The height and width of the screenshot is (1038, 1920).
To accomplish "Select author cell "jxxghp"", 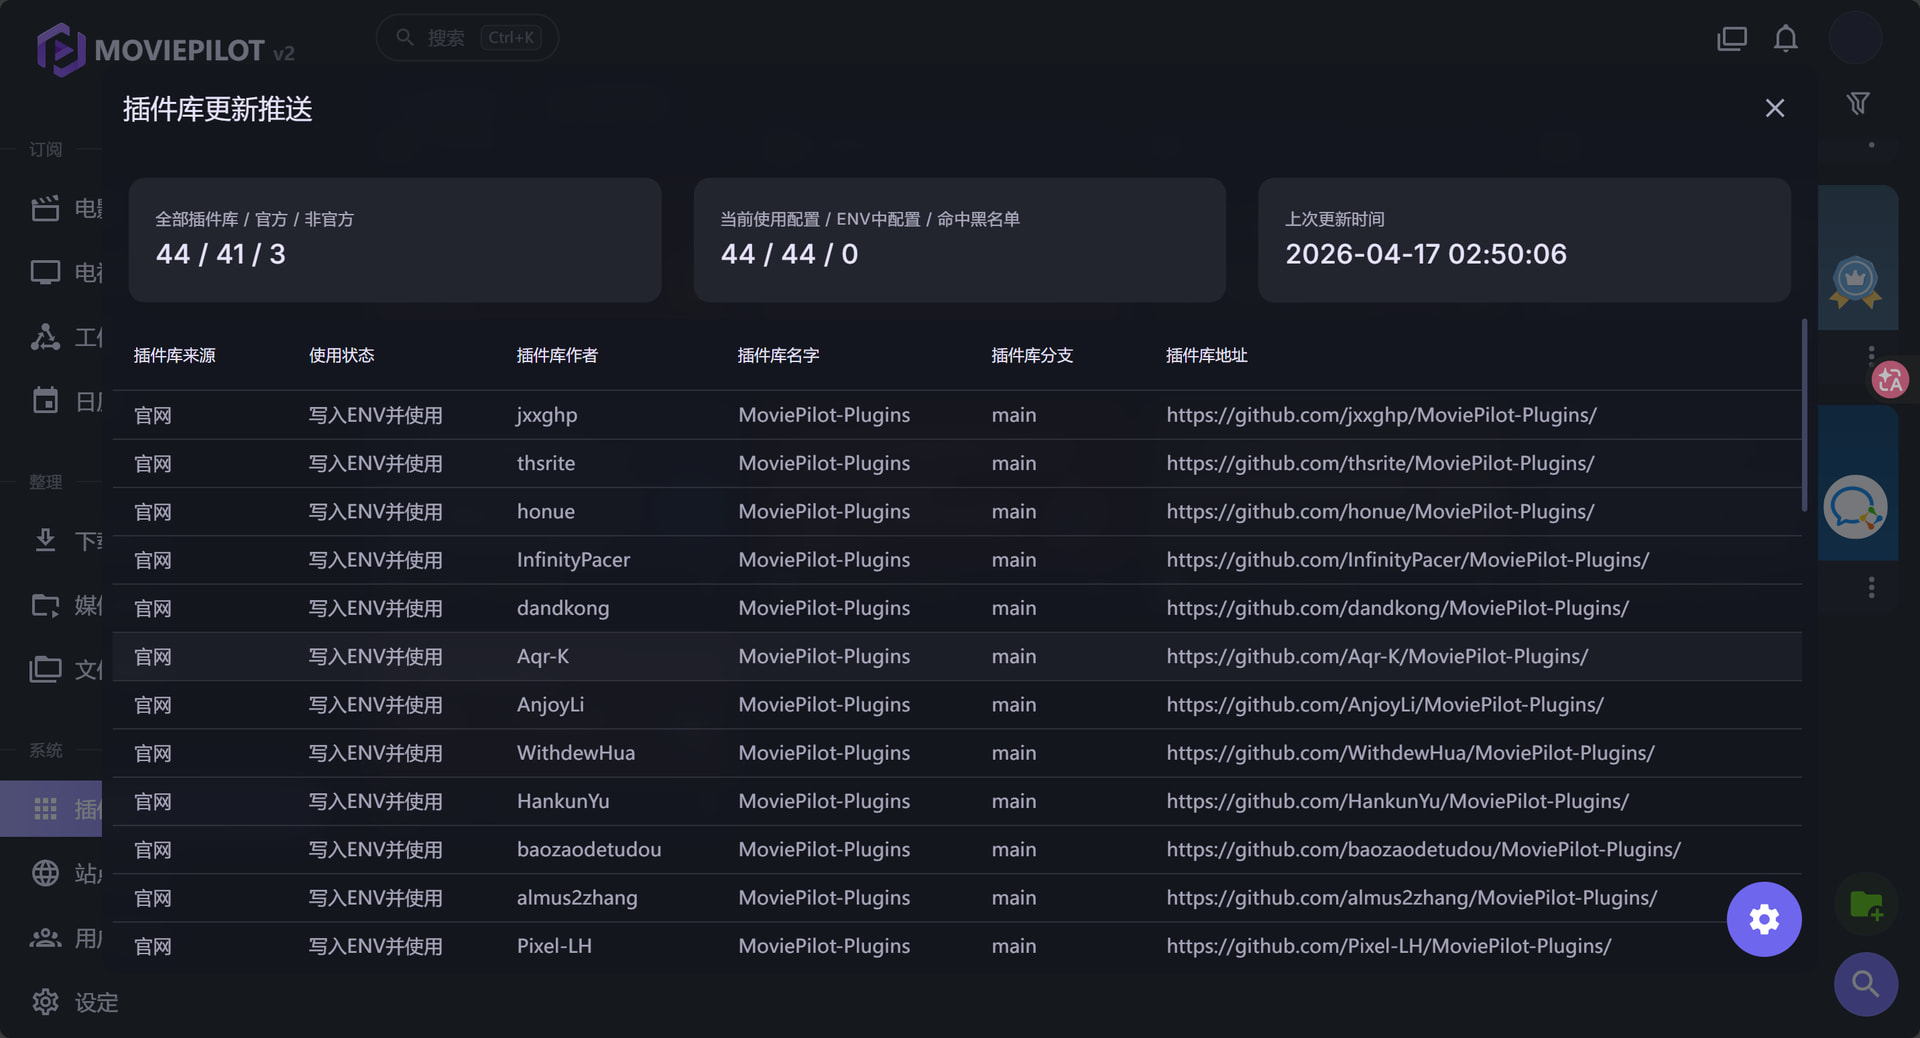I will coord(547,415).
